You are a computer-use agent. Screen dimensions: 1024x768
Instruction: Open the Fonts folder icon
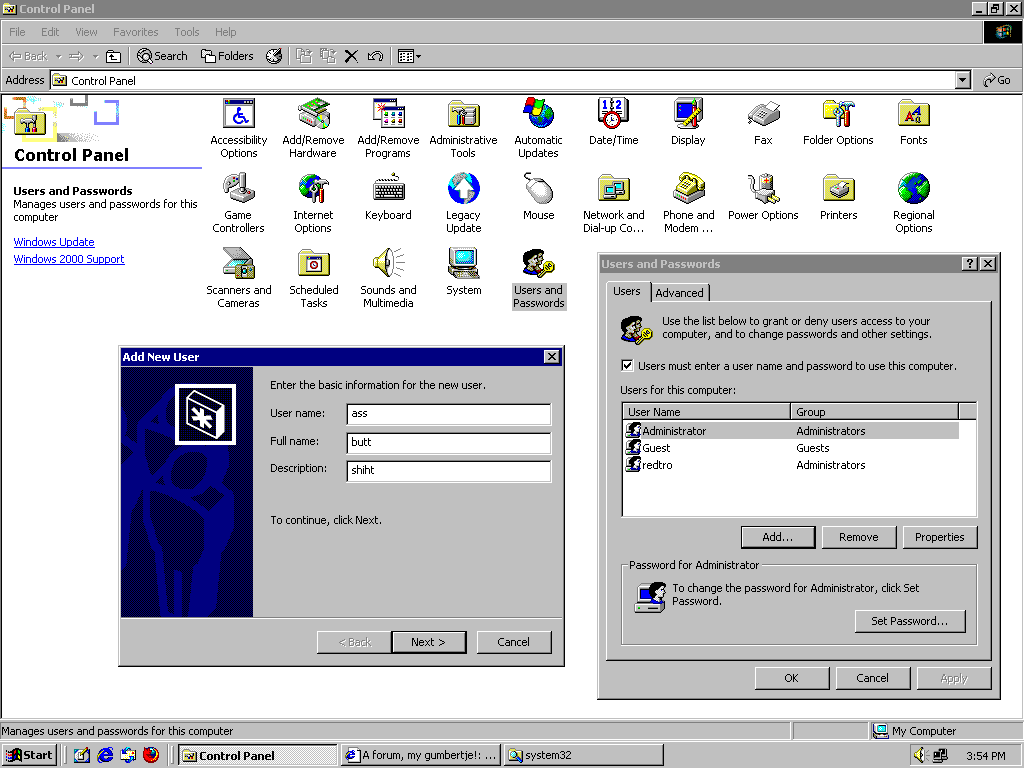(913, 115)
